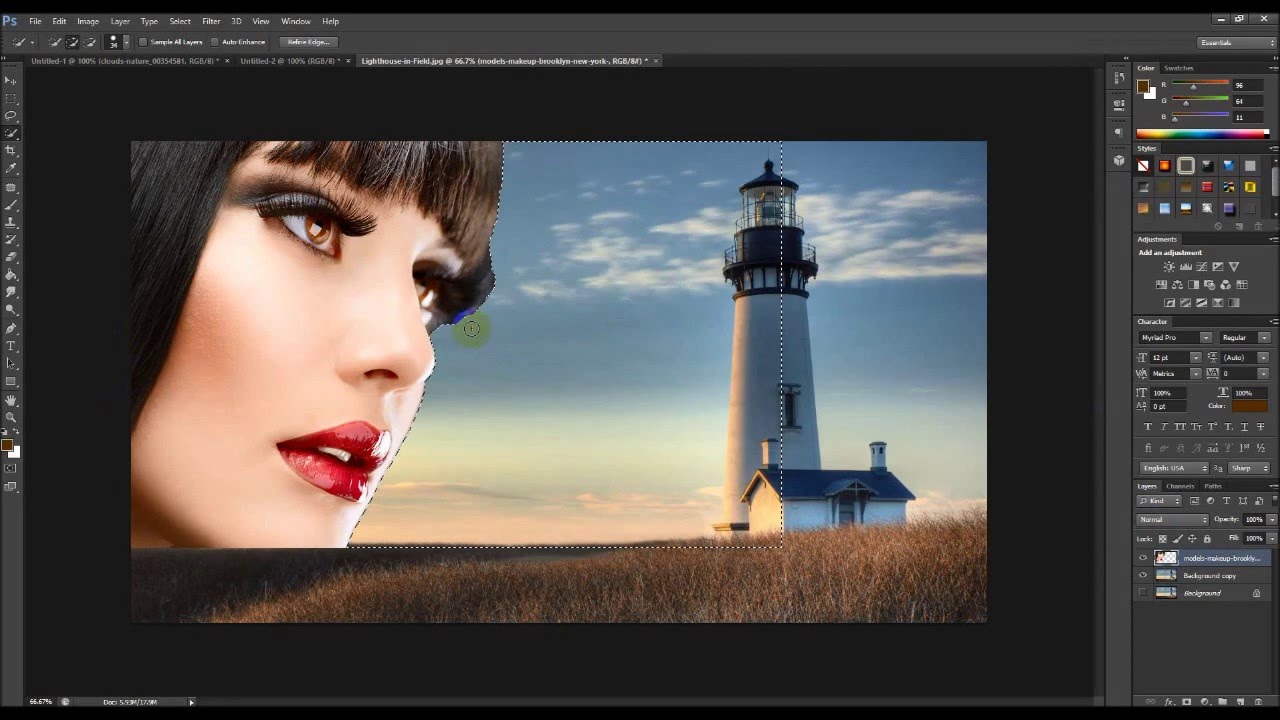The width and height of the screenshot is (1280, 720).
Task: Select the Horizontal Type tool
Action: tap(11, 345)
